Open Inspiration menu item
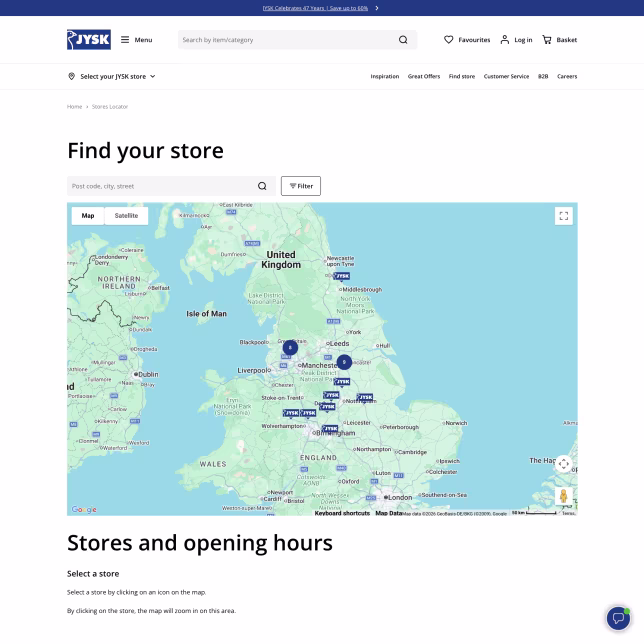The width and height of the screenshot is (644, 644). (384, 76)
